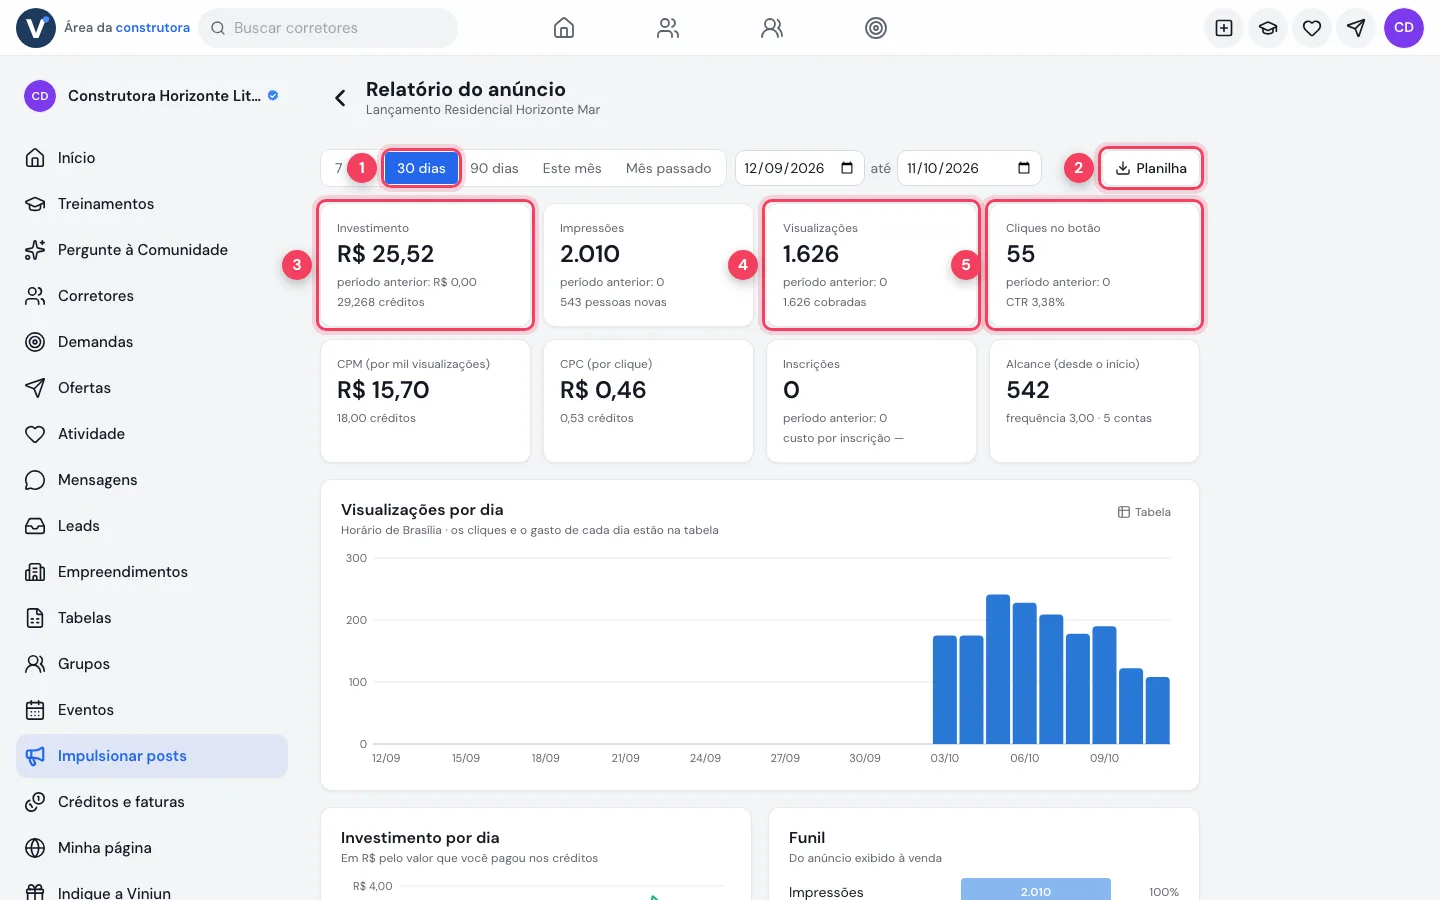This screenshot has width=1440, height=900.
Task: Open Eventos in the sidebar
Action: (152, 710)
